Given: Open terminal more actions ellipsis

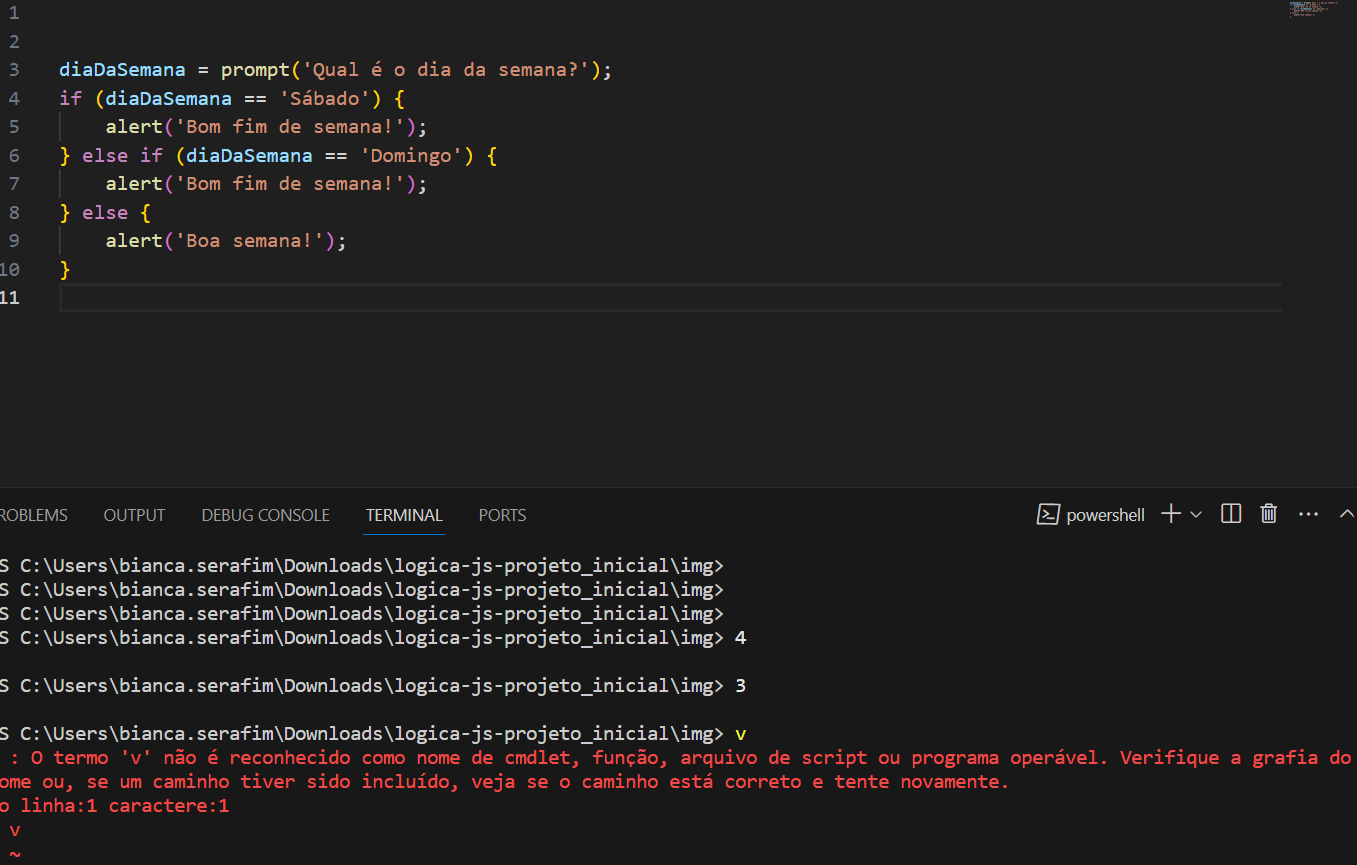Looking at the screenshot, I should coord(1308,514).
